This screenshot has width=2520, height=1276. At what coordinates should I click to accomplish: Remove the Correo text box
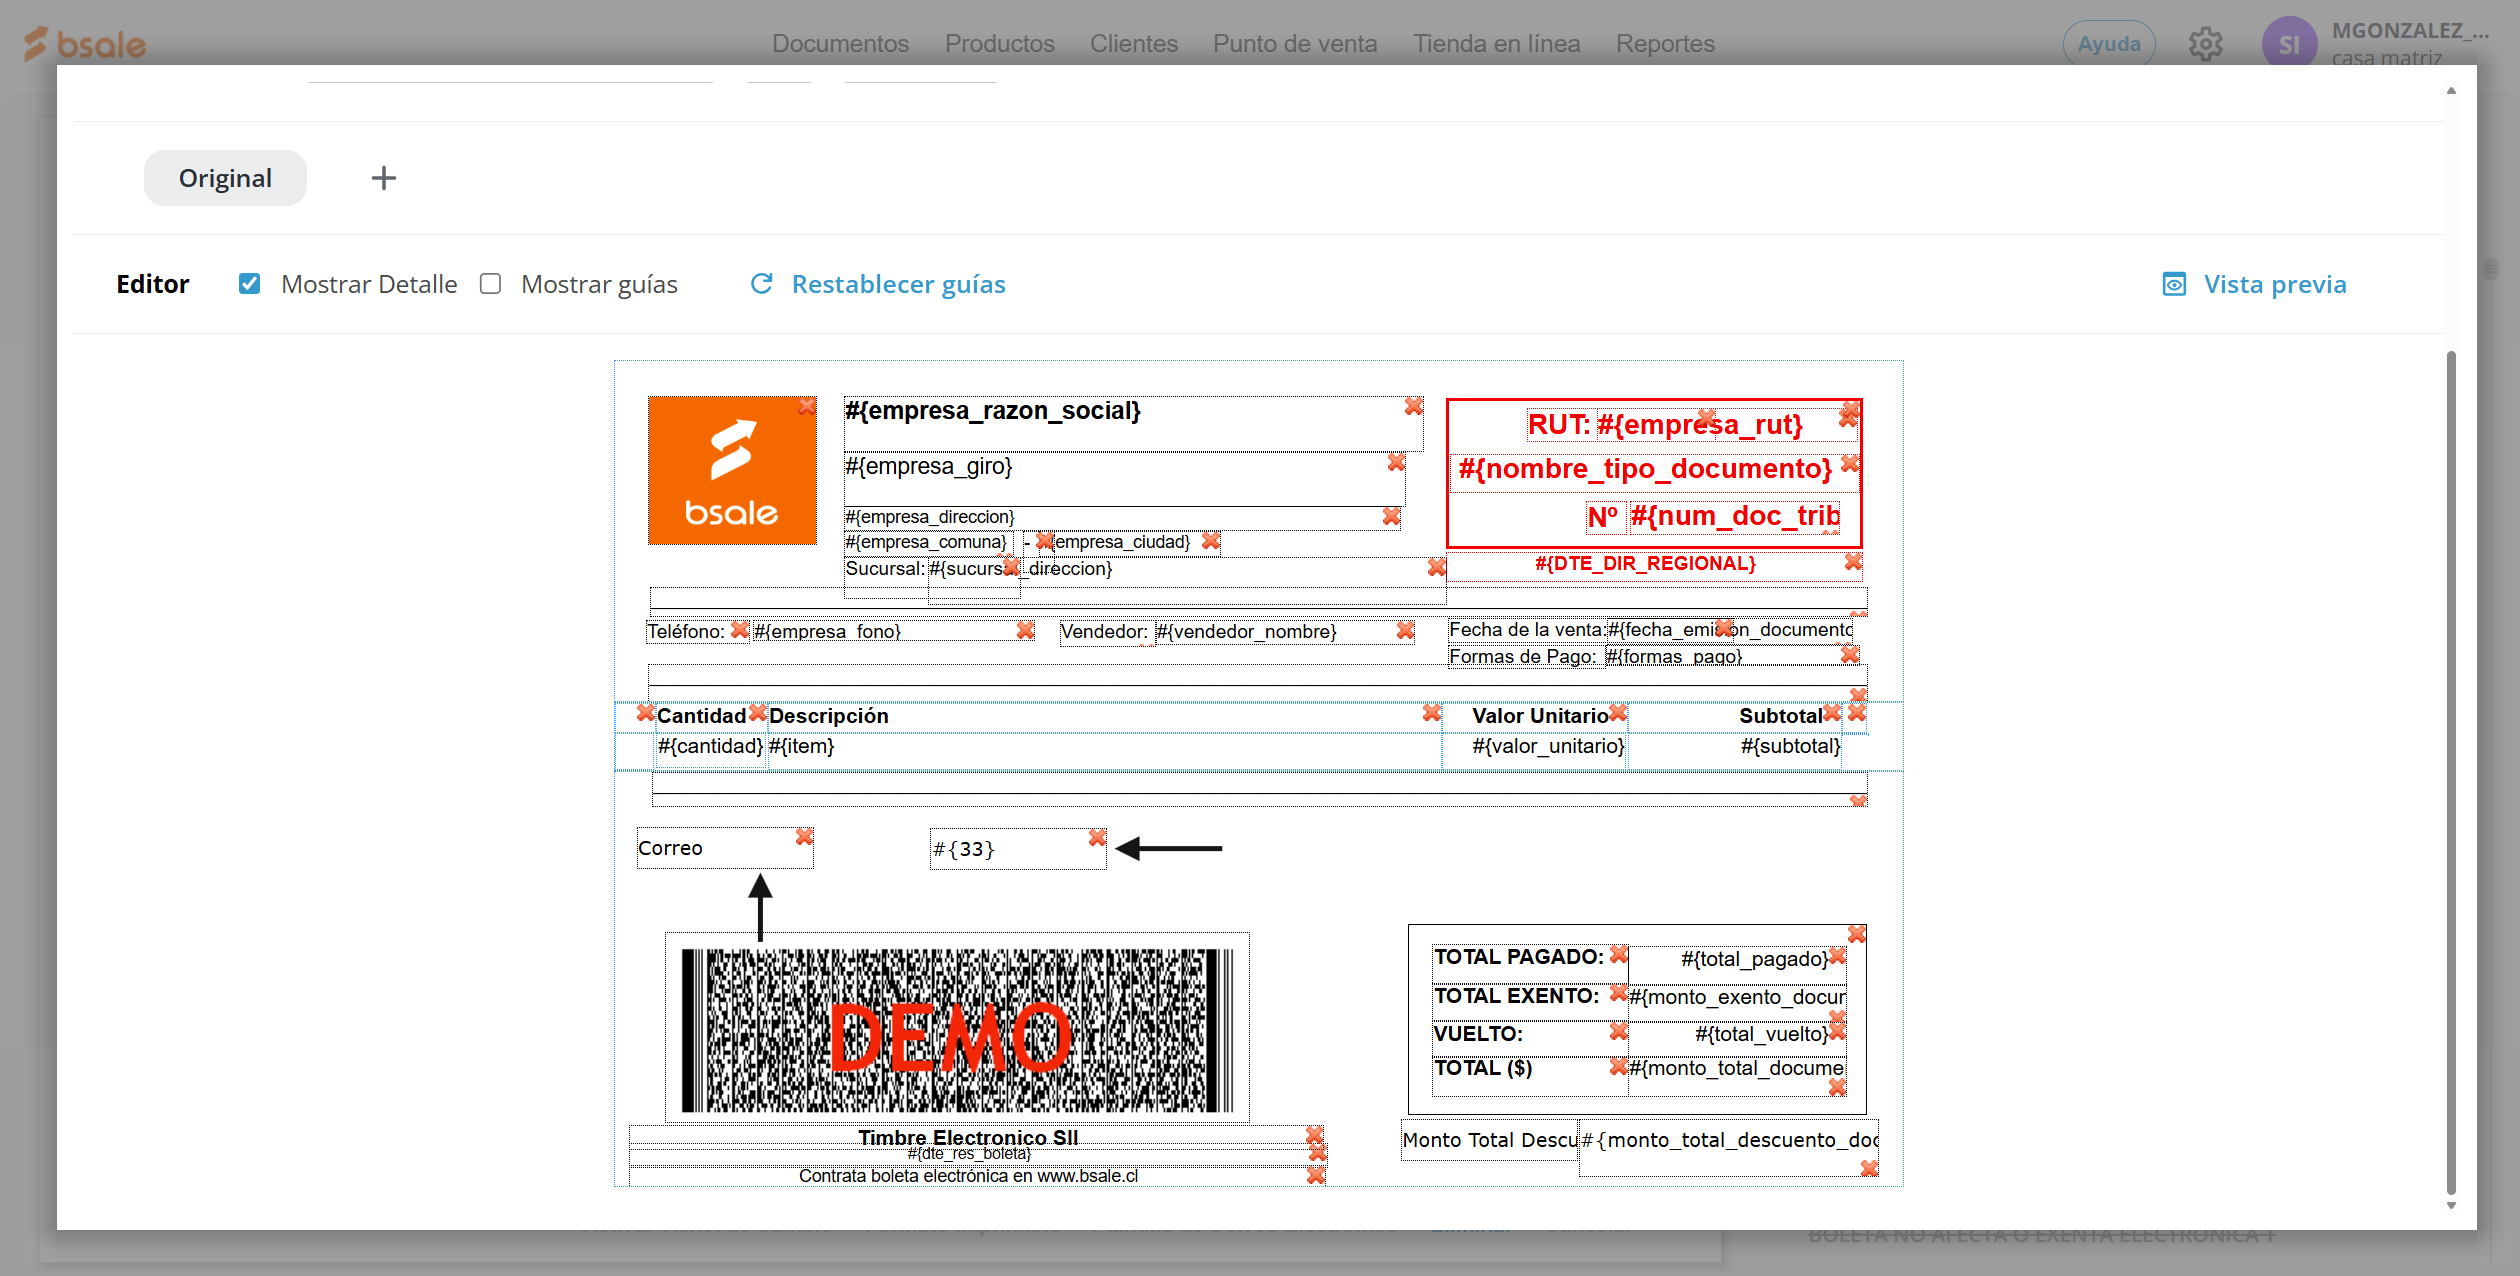click(x=804, y=836)
